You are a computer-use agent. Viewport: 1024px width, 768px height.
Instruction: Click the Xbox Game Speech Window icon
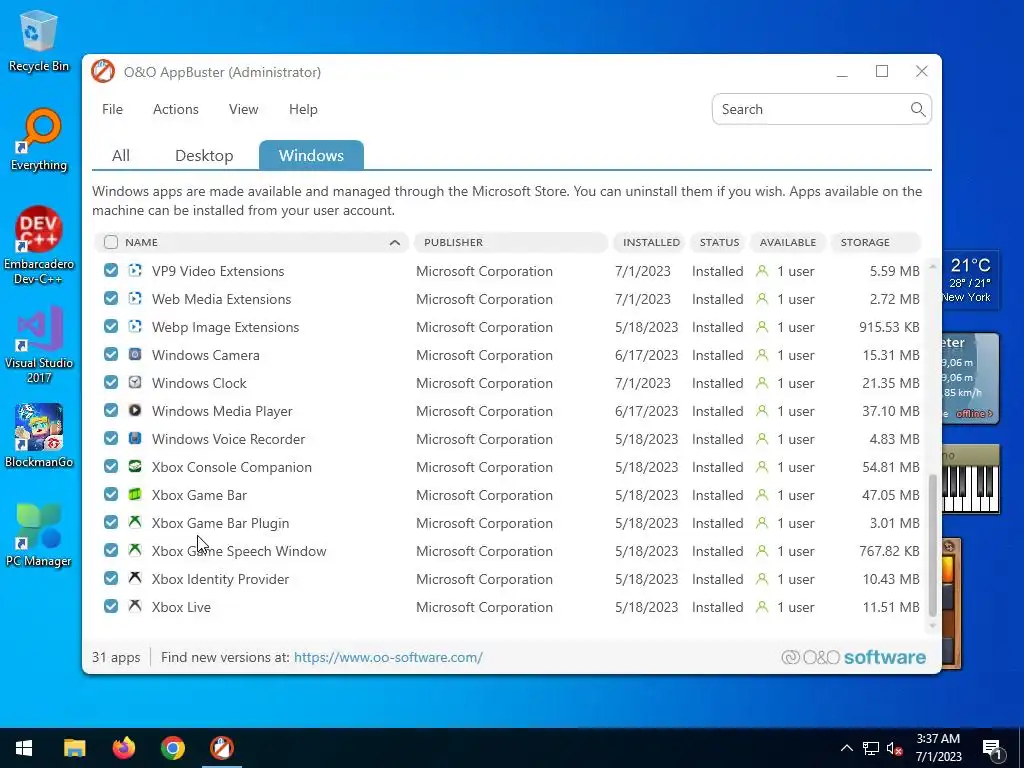pos(135,551)
